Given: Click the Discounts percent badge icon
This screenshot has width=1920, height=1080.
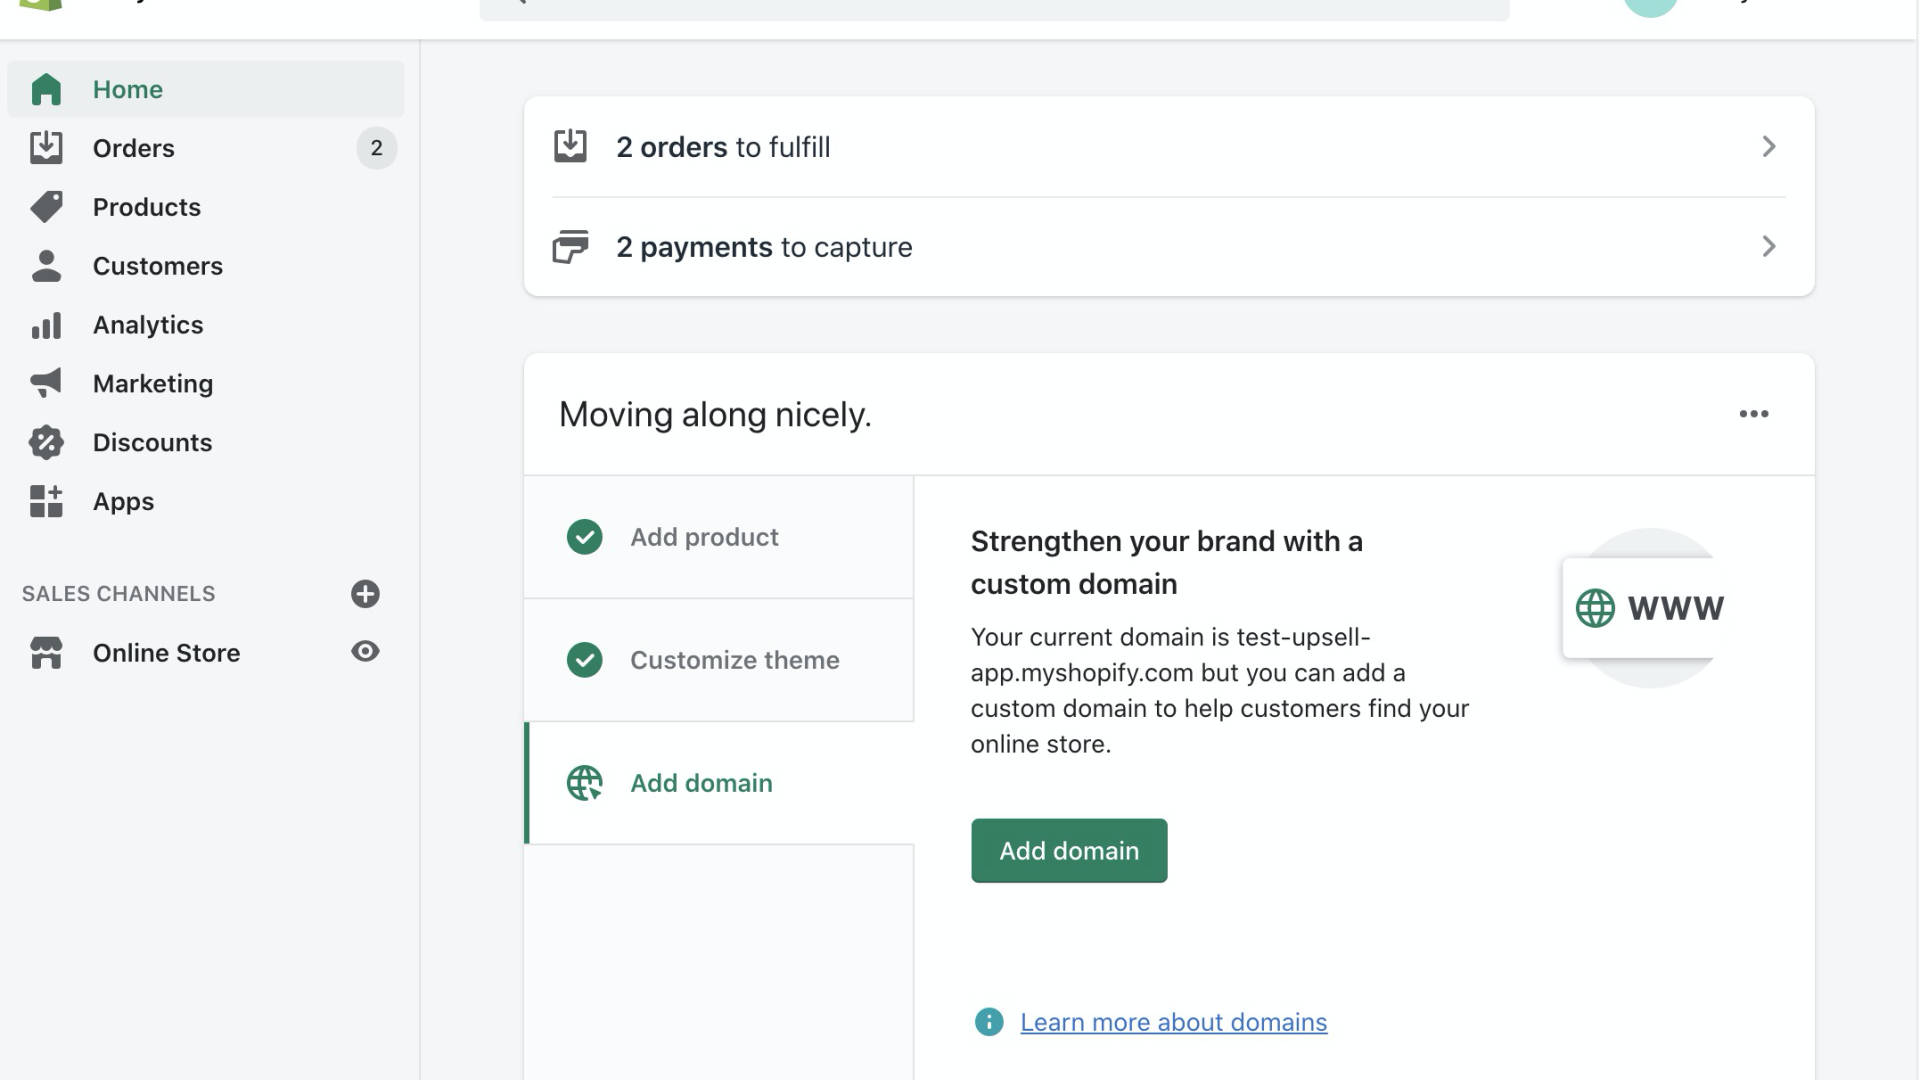Looking at the screenshot, I should point(46,442).
